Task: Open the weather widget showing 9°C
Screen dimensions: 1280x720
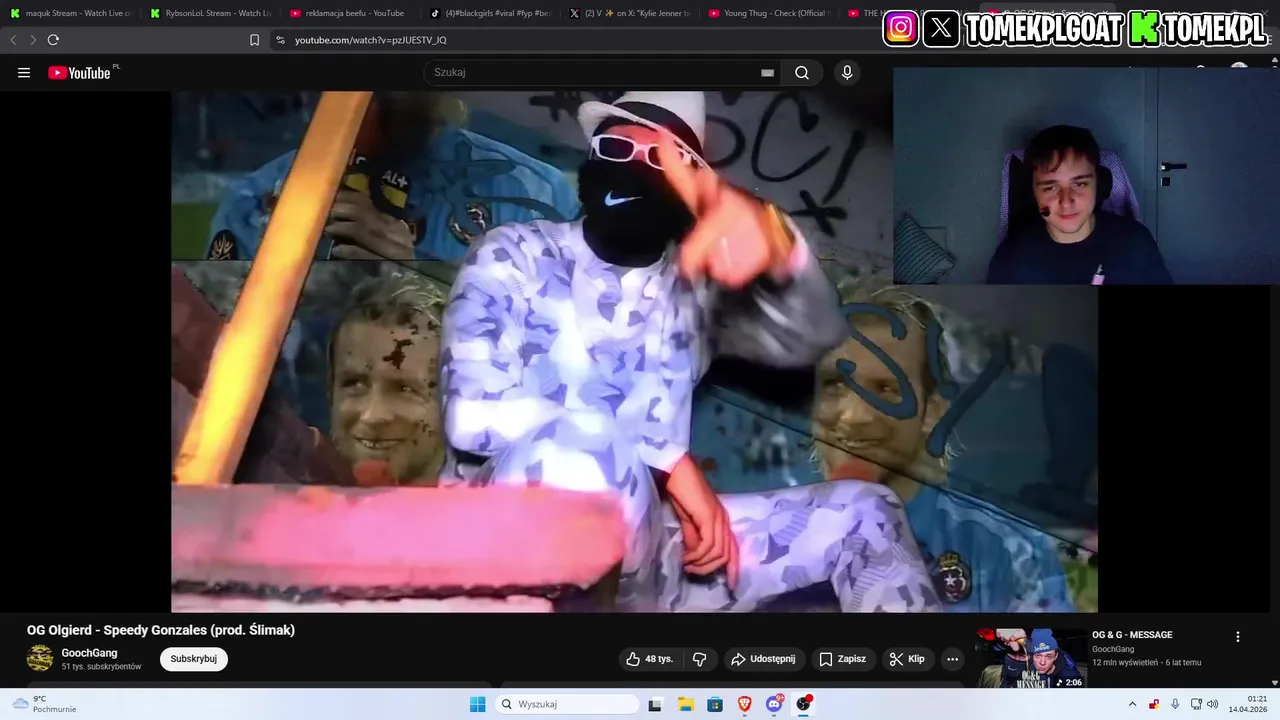Action: (44, 704)
